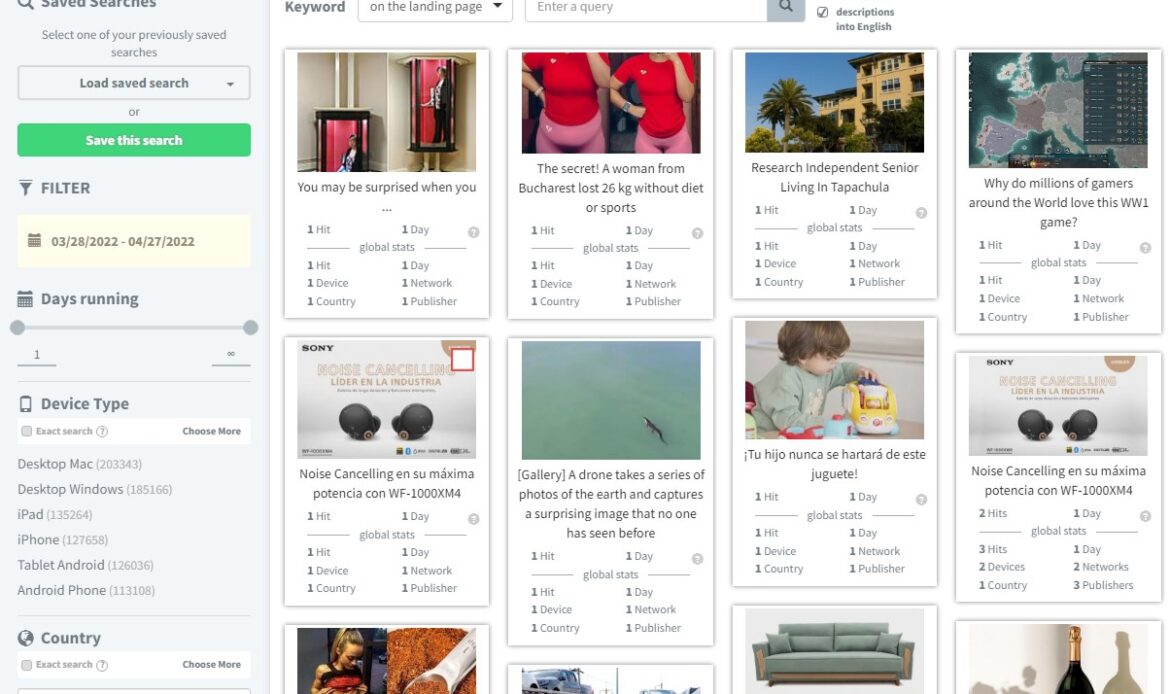Image resolution: width=1170 pixels, height=694 pixels.
Task: Open the Load saved search dropdown
Action: tap(134, 83)
